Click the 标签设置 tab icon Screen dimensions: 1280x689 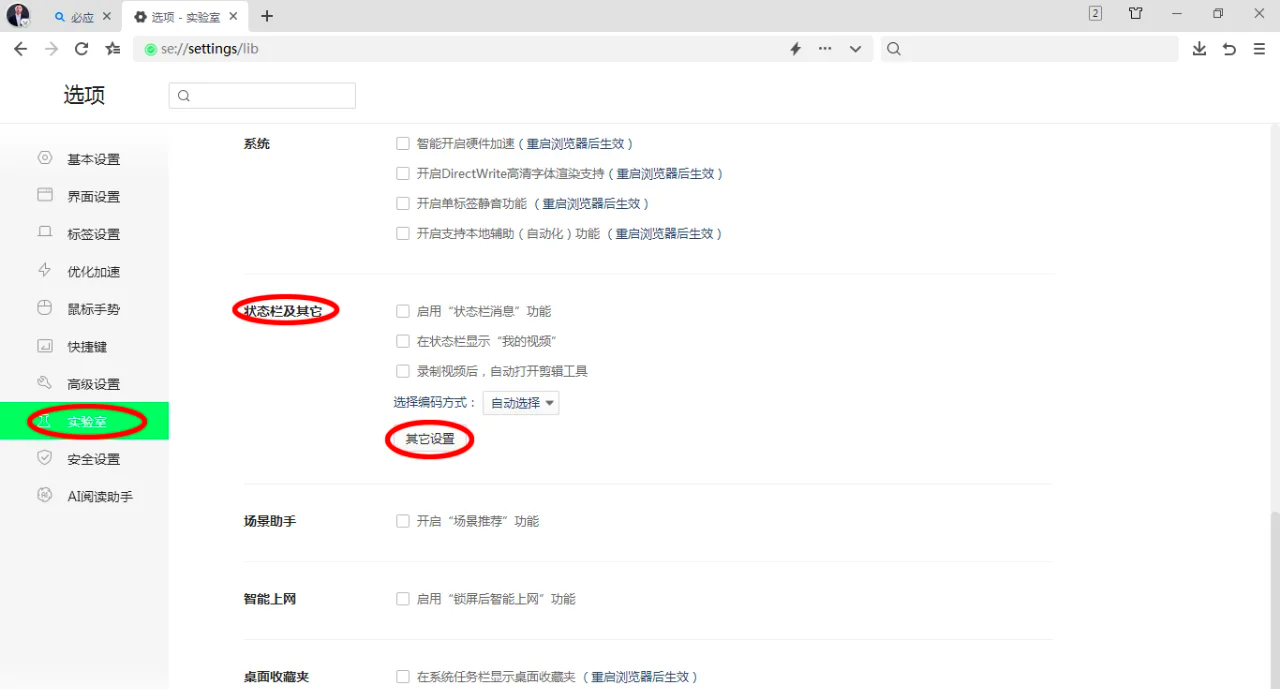[x=45, y=233]
